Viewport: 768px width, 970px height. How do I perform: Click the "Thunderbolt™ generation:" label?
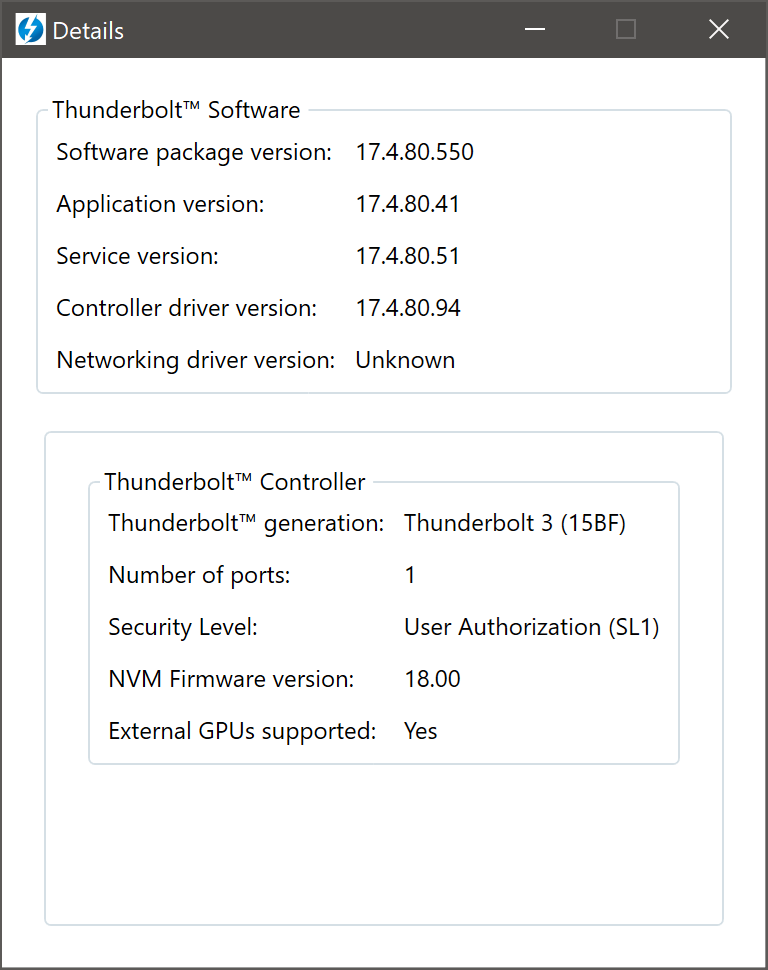point(246,523)
